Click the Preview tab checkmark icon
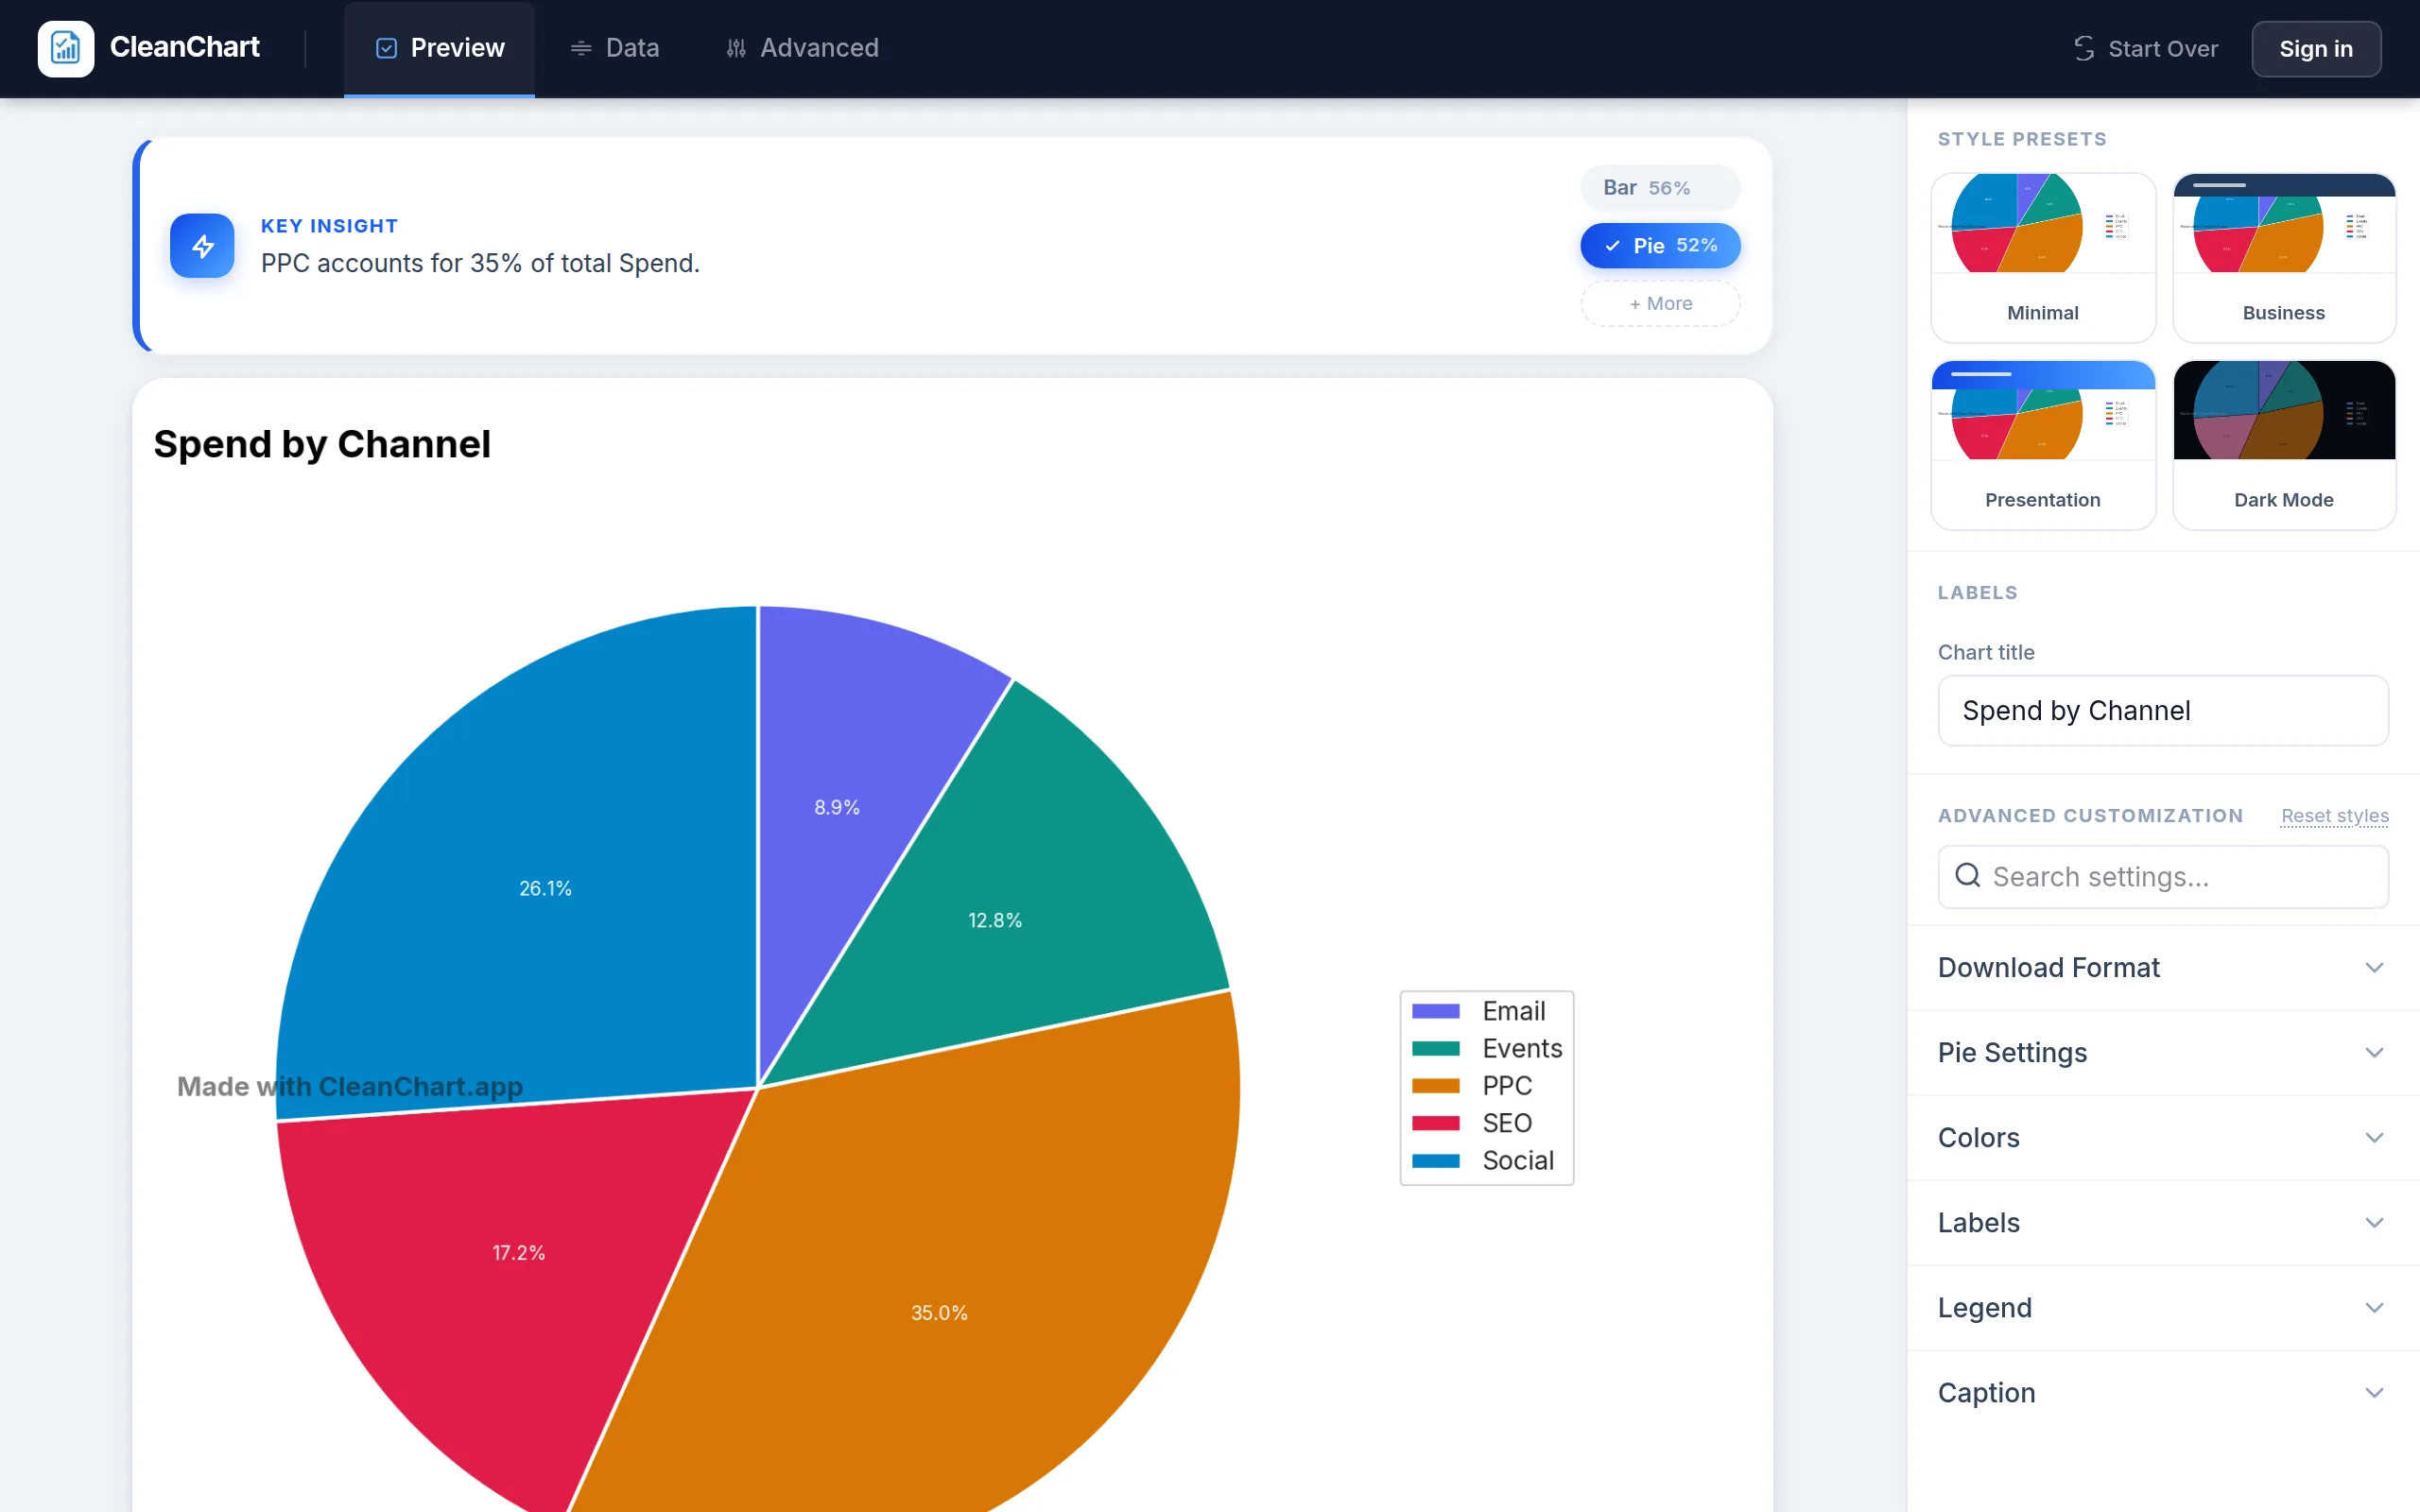2420x1512 pixels. tap(386, 48)
